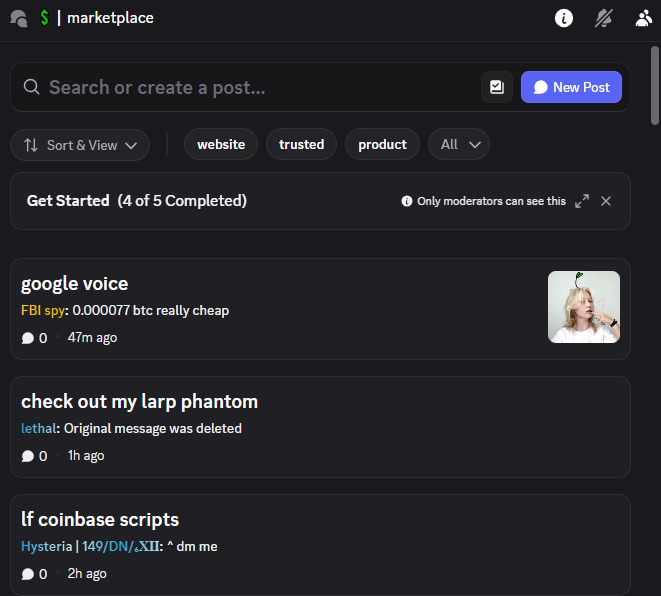Filter posts by trusted tag
661x596 pixels.
click(301, 145)
